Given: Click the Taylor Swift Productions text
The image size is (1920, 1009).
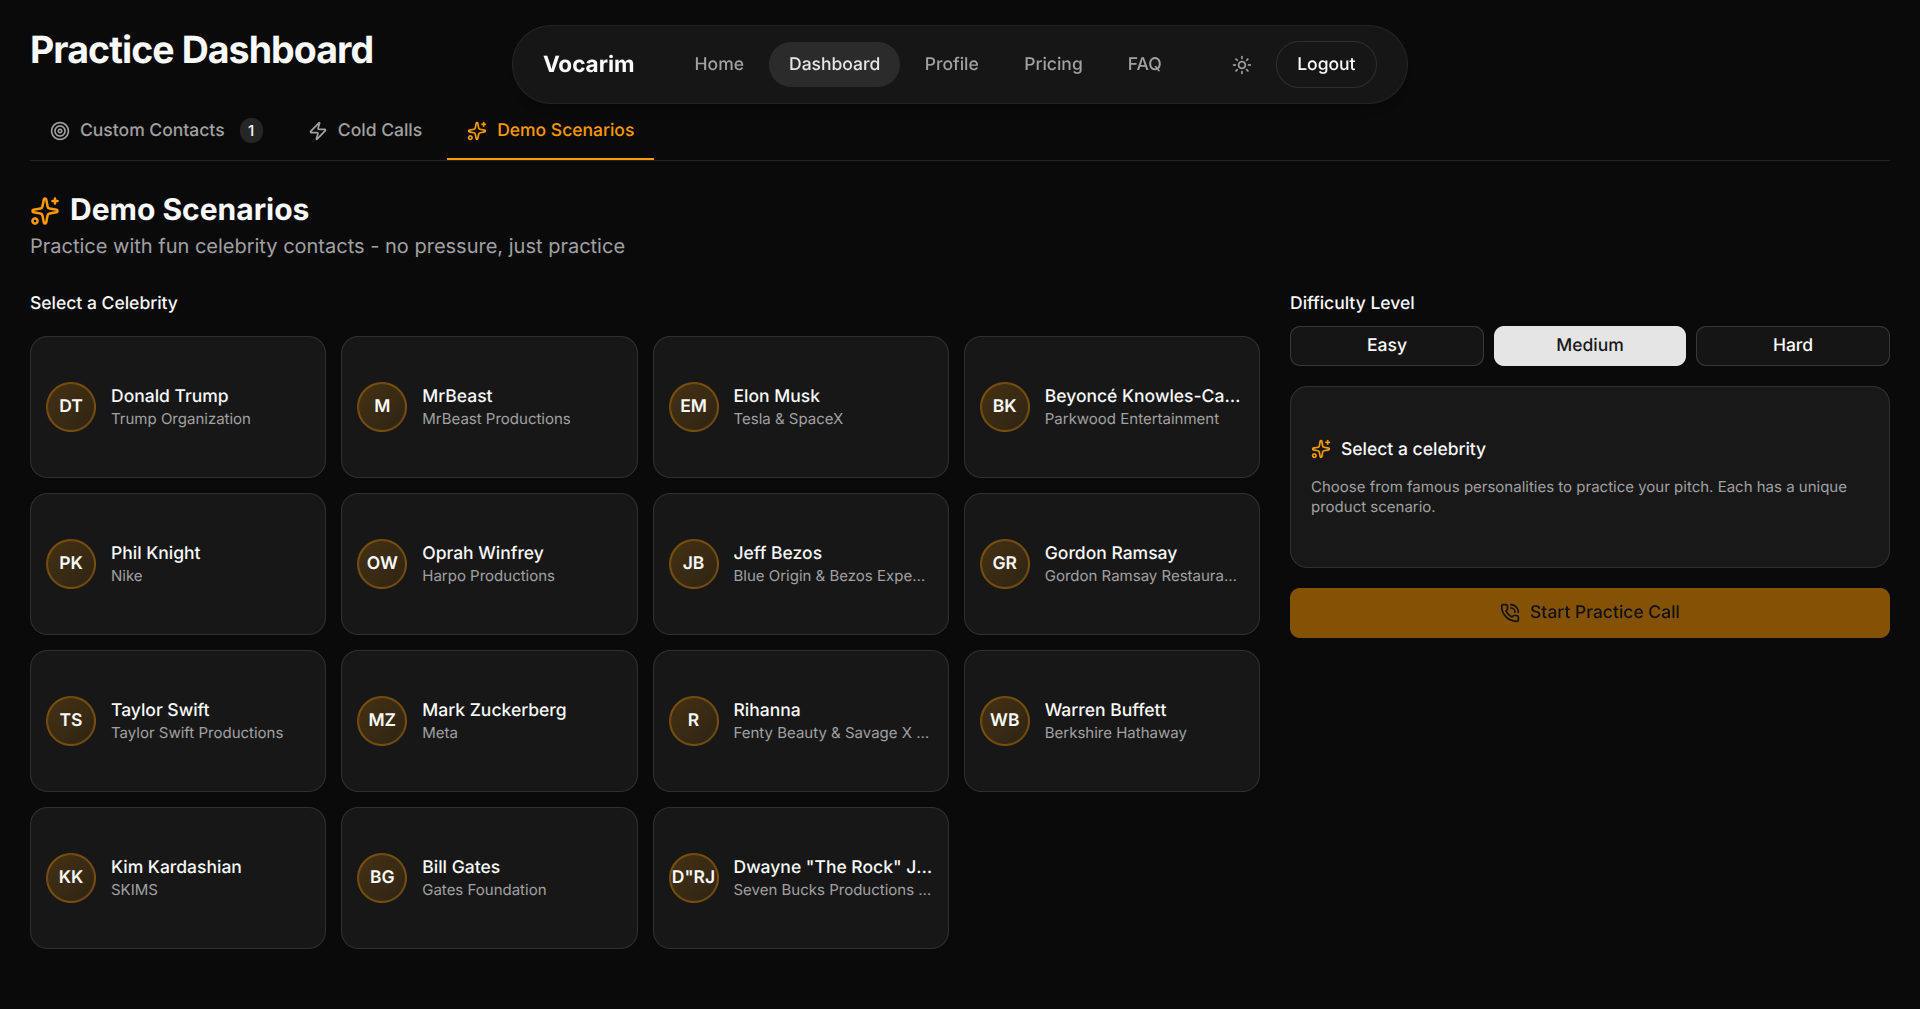Looking at the screenshot, I should 197,733.
